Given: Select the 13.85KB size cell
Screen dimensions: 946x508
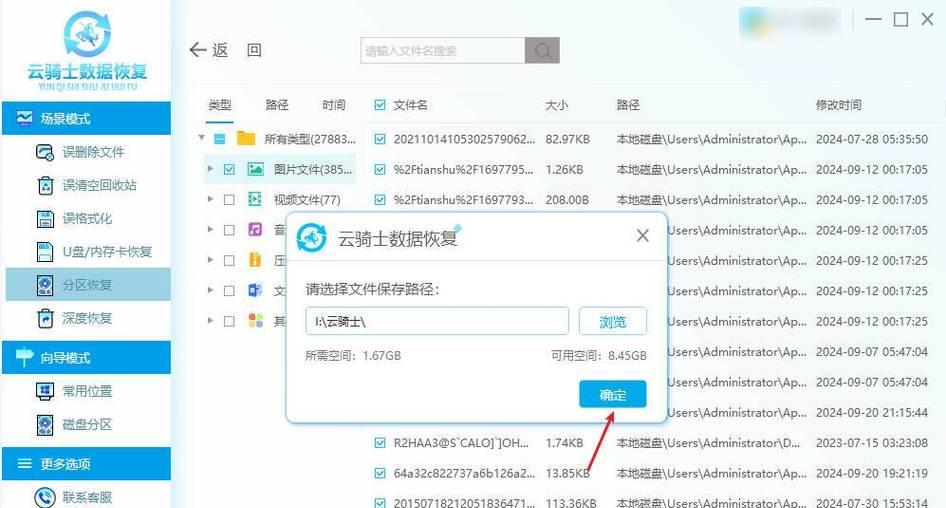Looking at the screenshot, I should (x=568, y=474).
